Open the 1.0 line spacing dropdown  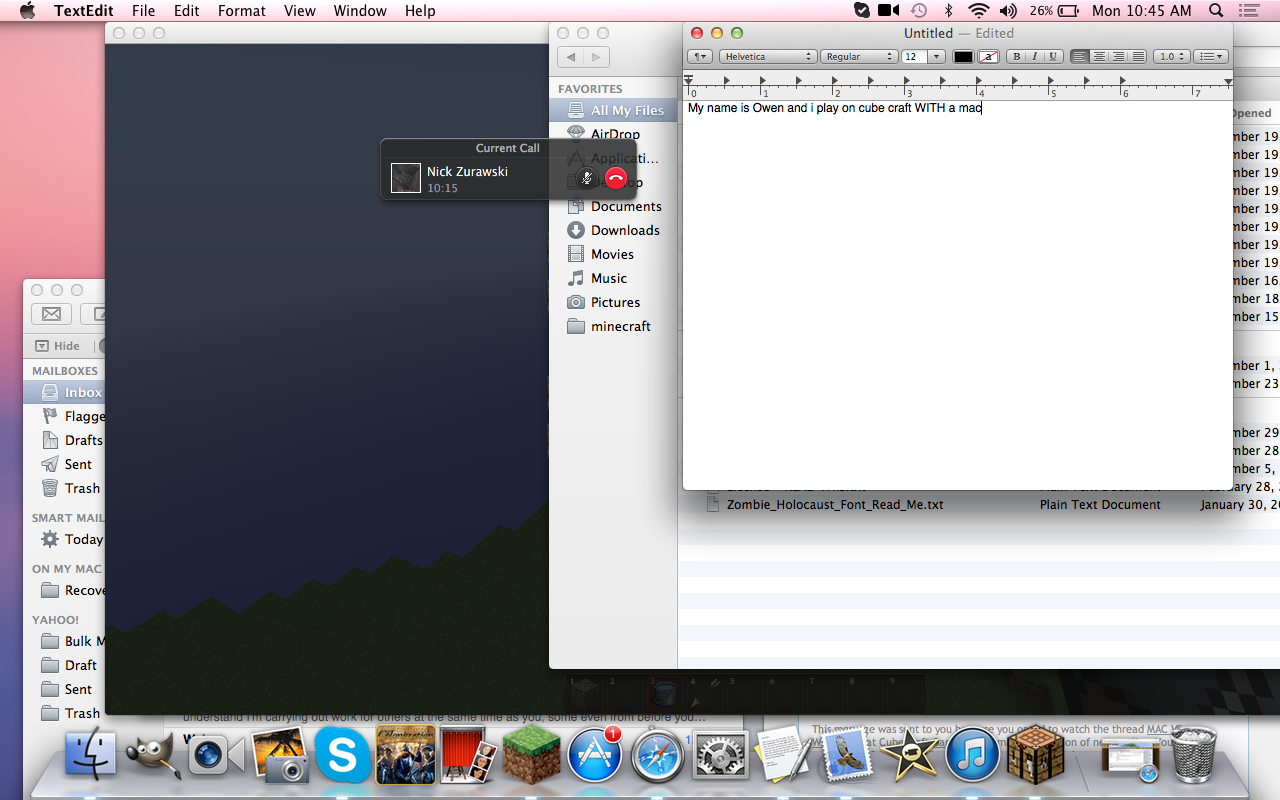[x=1172, y=57]
